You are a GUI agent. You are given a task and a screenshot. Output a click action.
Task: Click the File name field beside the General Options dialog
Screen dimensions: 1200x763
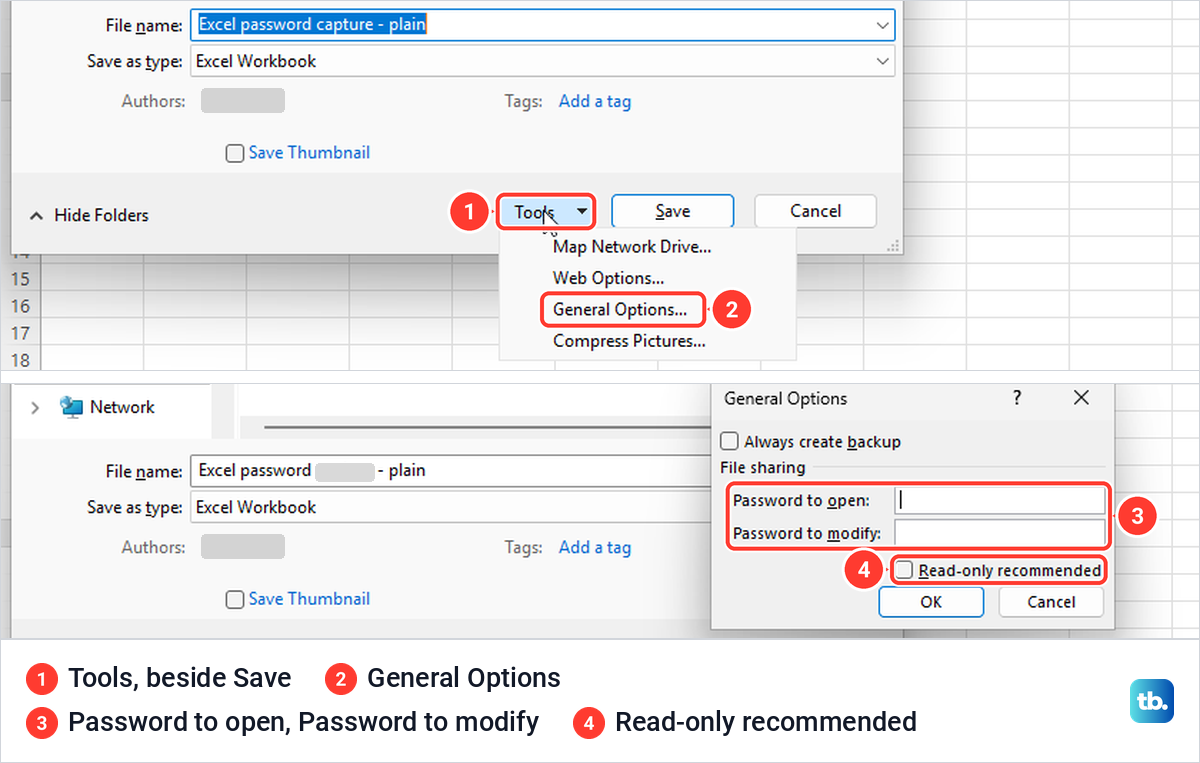(450, 470)
